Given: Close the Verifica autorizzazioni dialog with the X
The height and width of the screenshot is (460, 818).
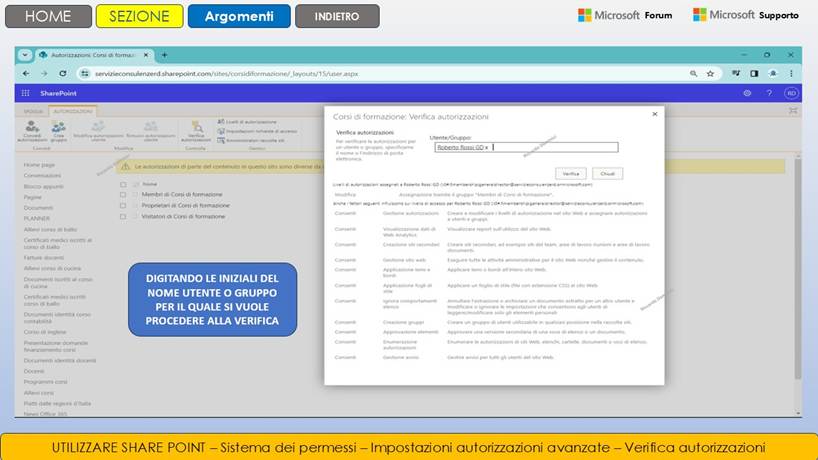Looking at the screenshot, I should 655,114.
